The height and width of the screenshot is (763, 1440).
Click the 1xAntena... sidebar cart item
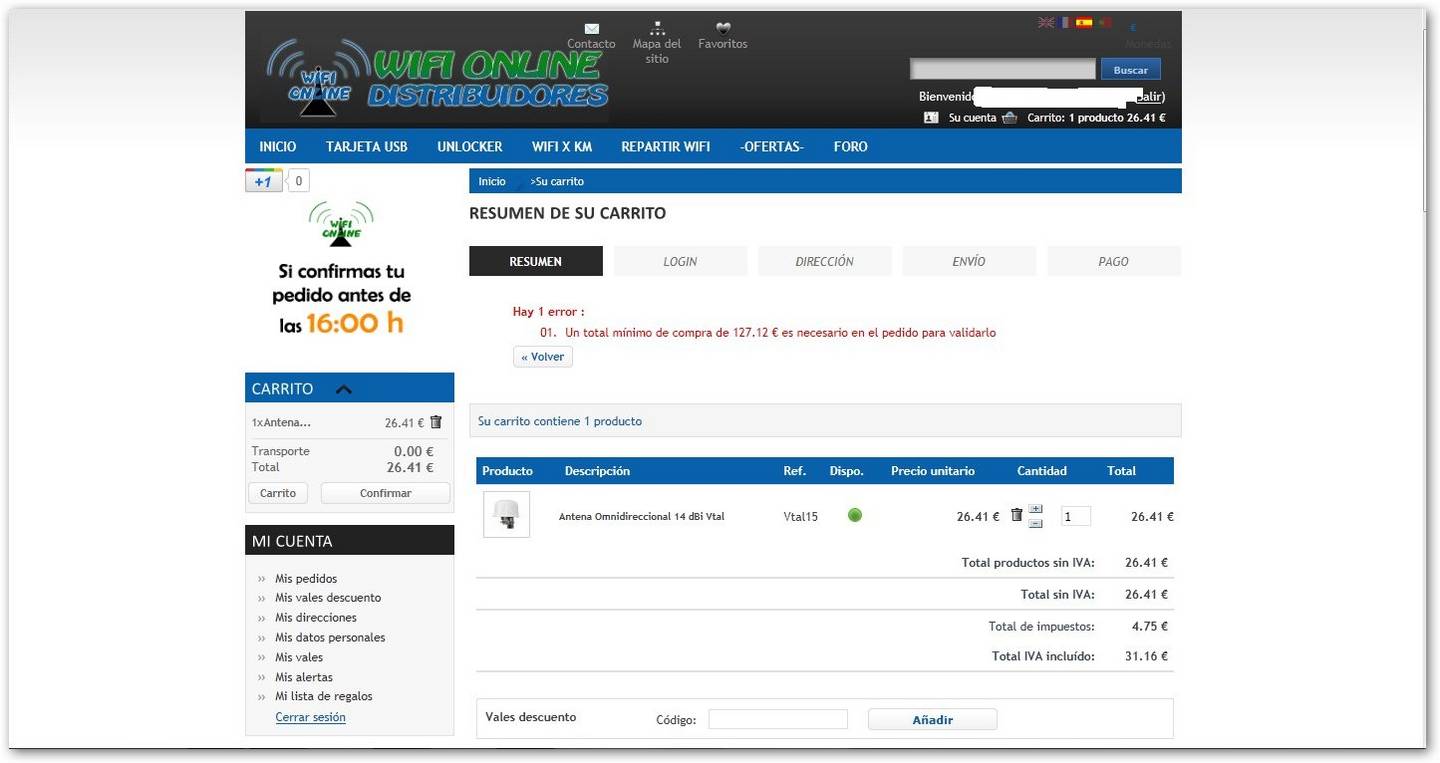click(x=281, y=423)
